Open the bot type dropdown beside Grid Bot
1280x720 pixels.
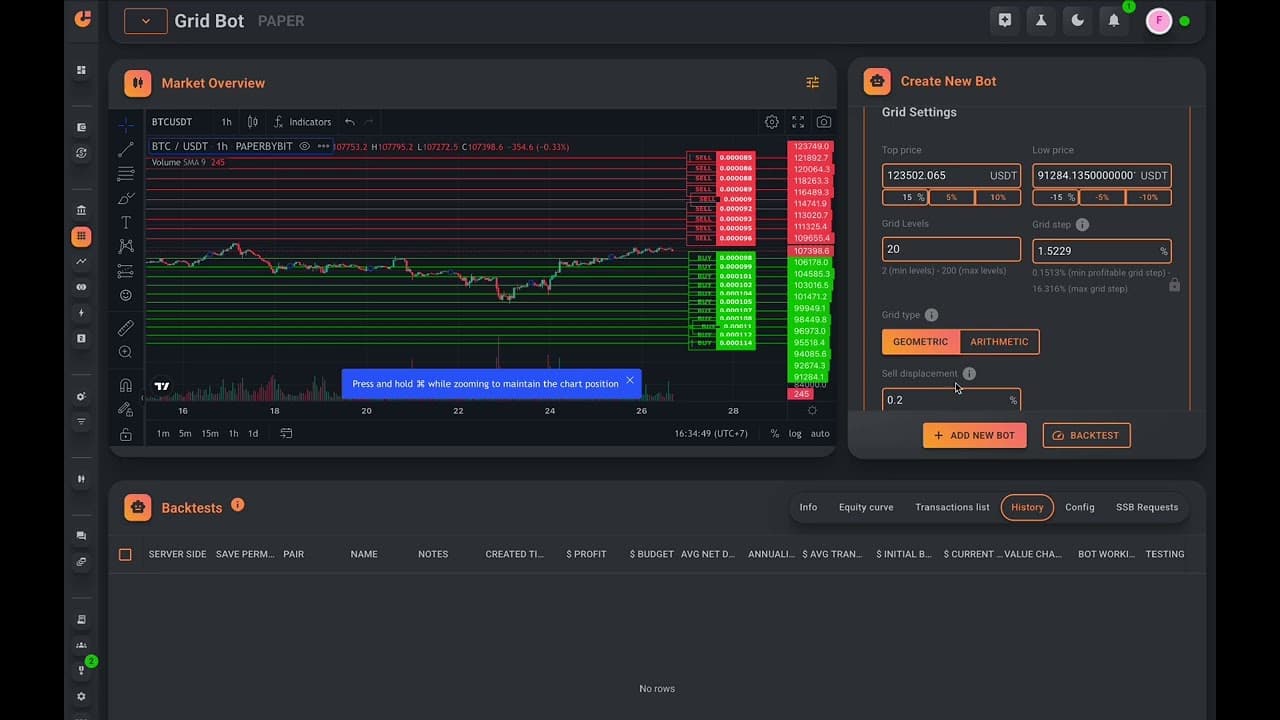145,20
